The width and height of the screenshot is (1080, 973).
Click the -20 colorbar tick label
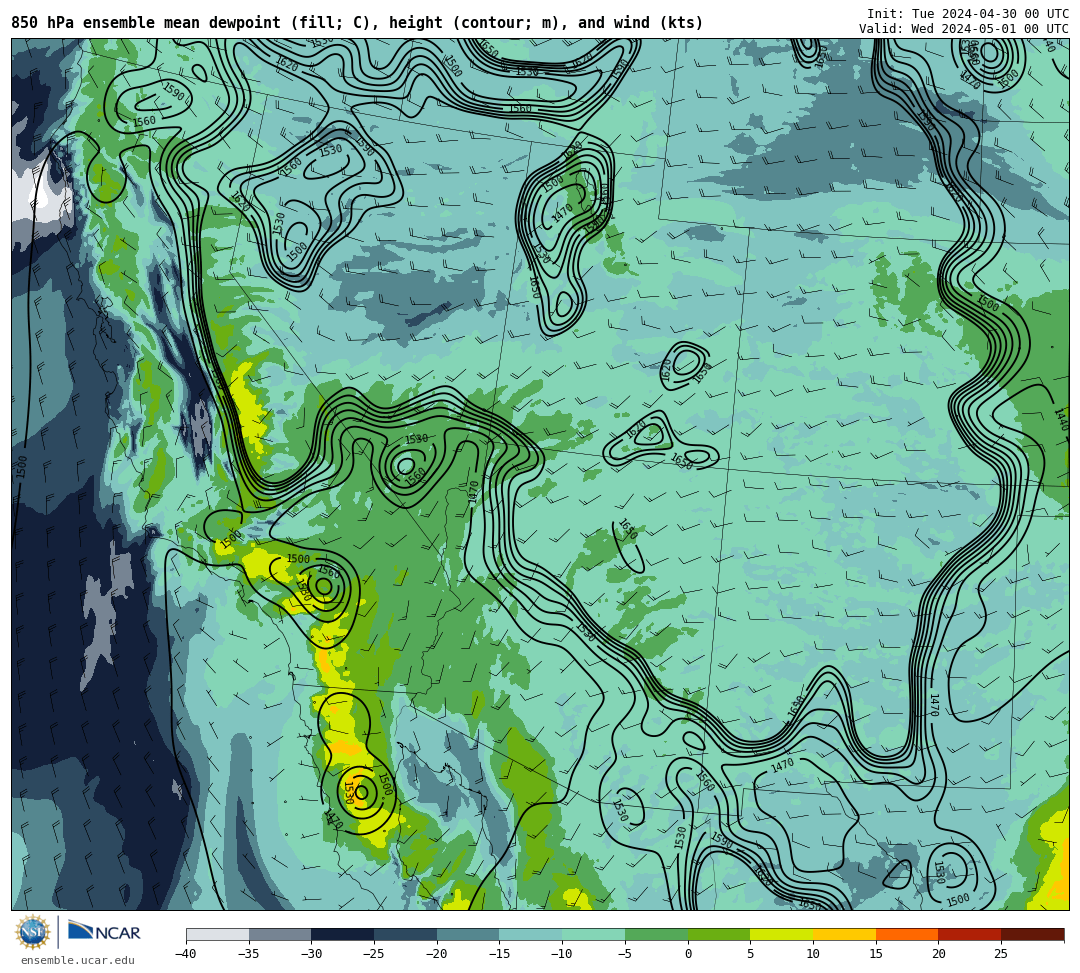click(x=437, y=954)
